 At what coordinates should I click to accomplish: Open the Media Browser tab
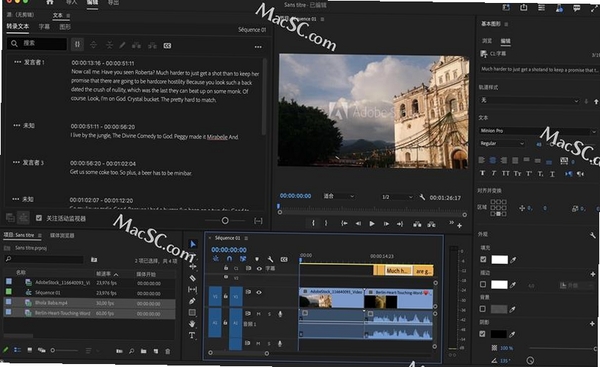tap(62, 235)
